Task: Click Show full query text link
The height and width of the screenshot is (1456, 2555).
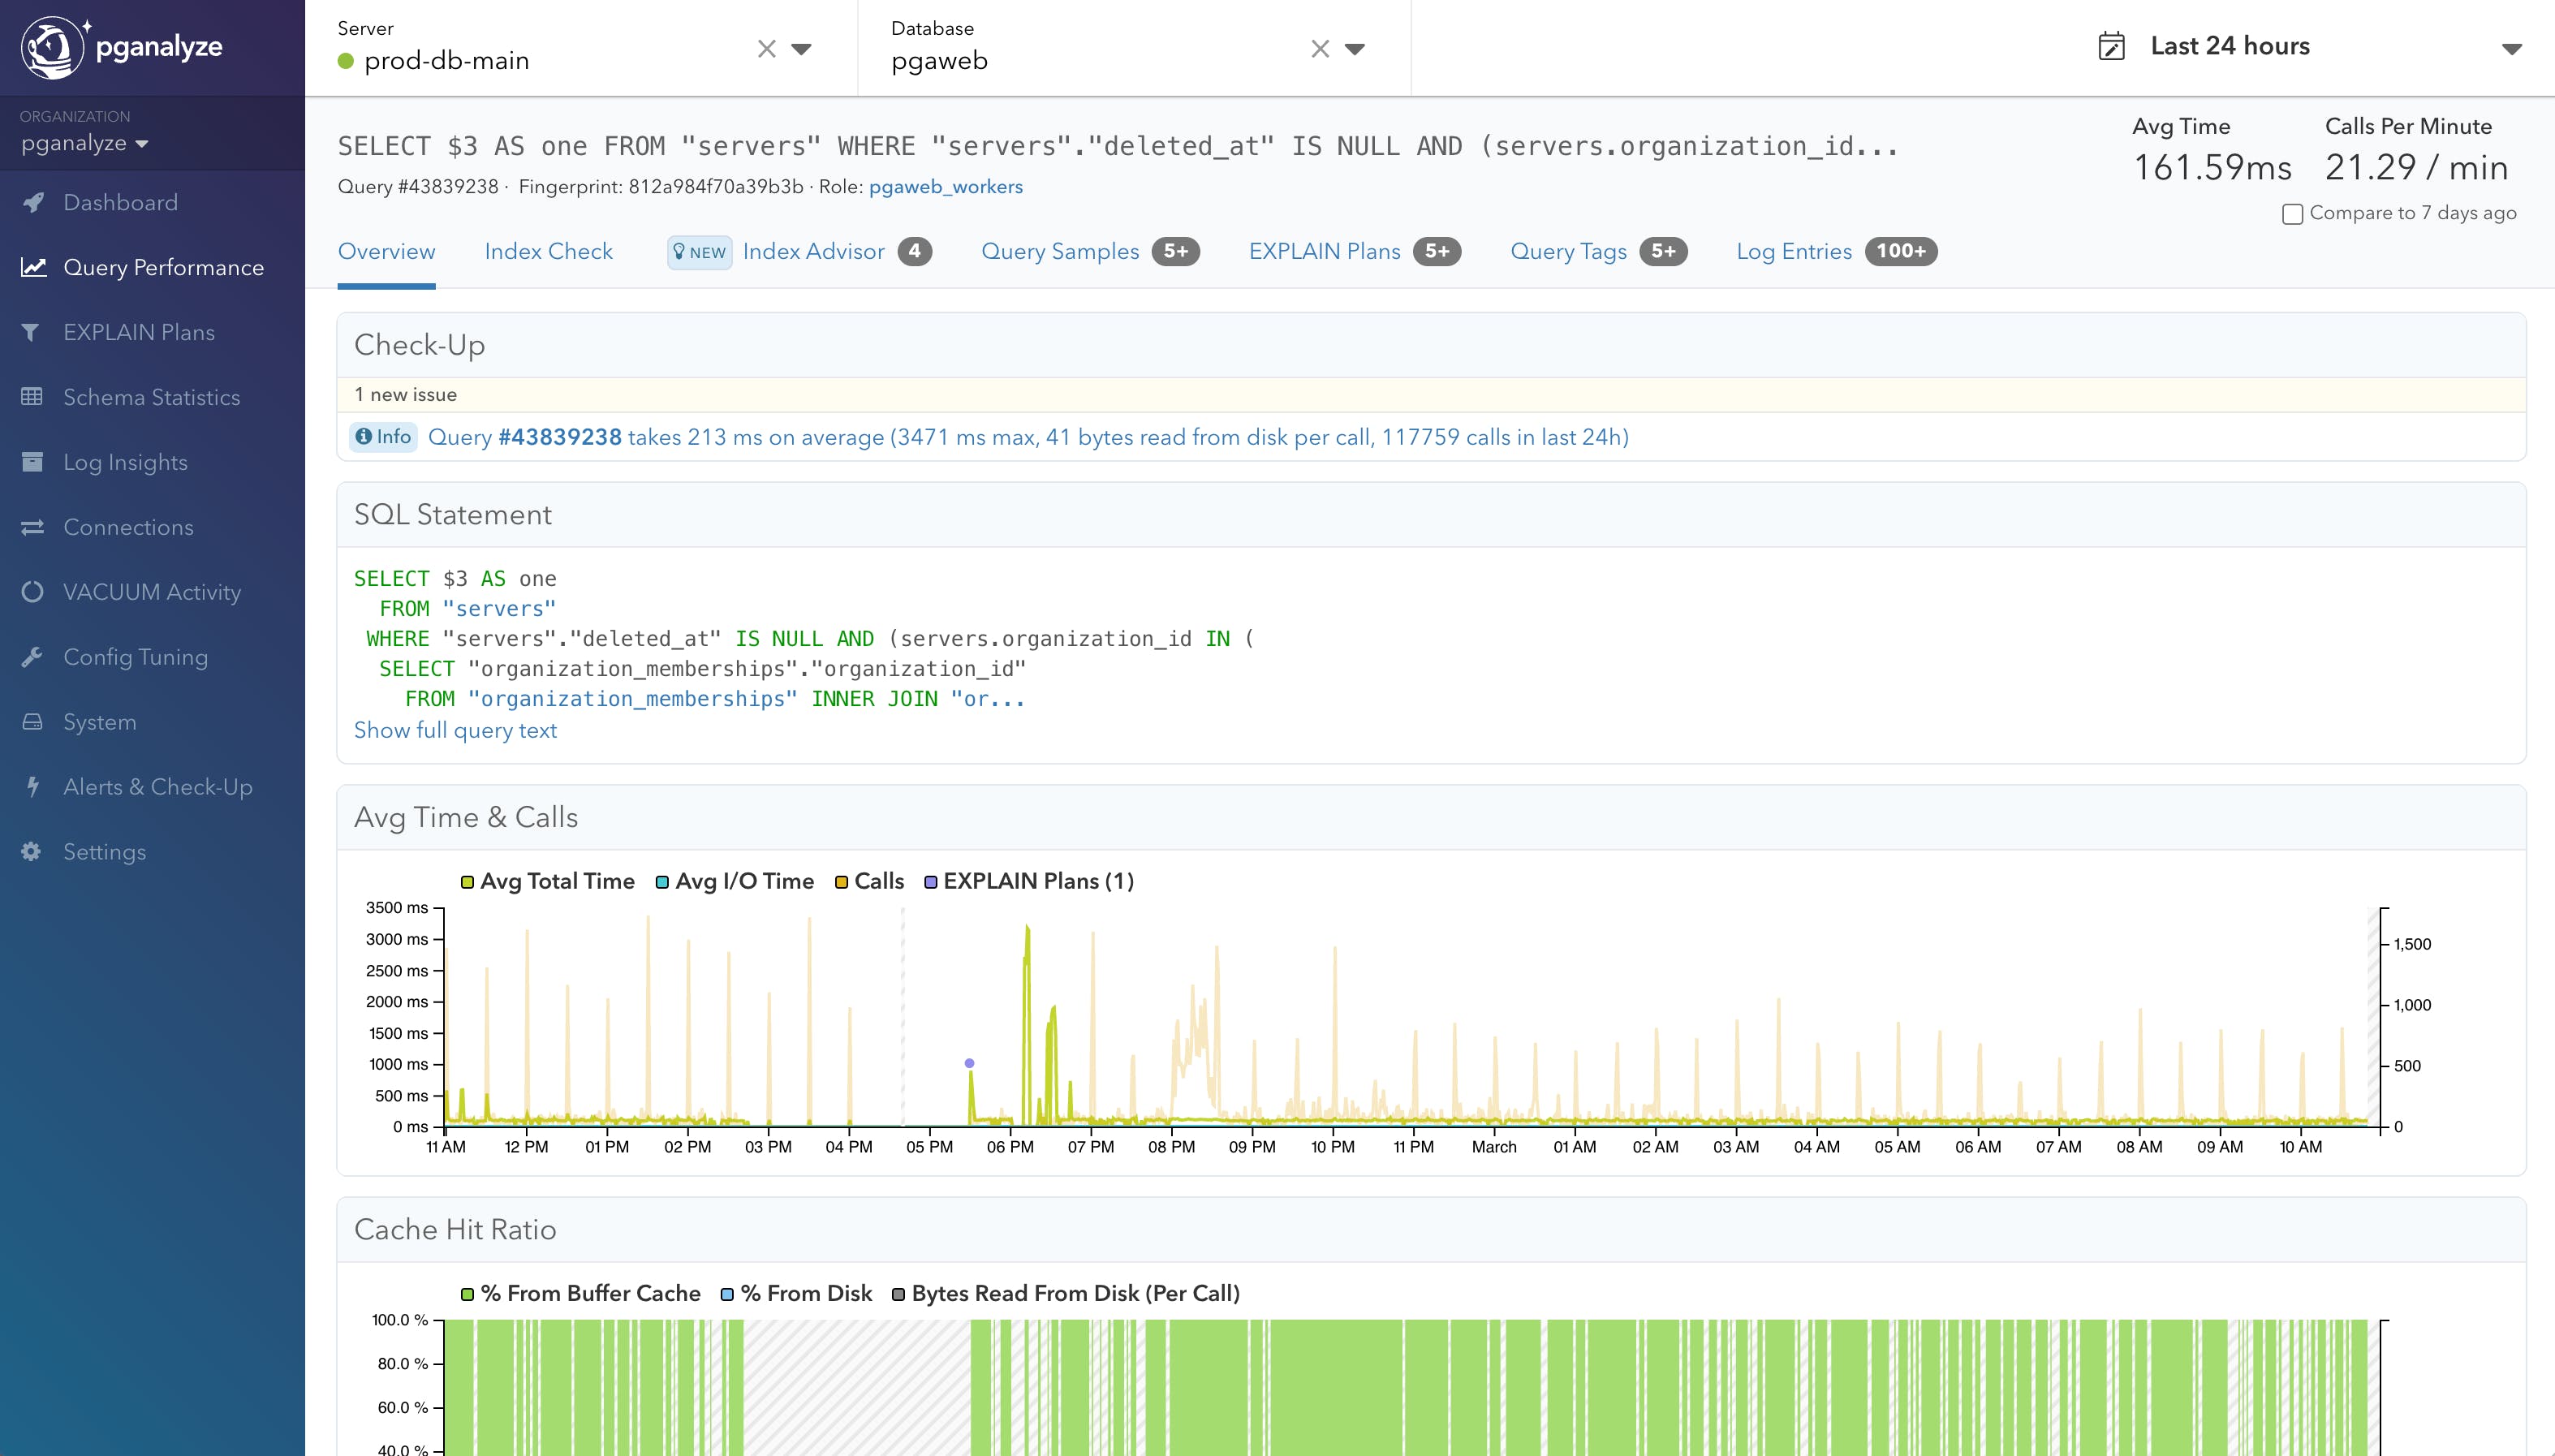Action: coord(455,730)
